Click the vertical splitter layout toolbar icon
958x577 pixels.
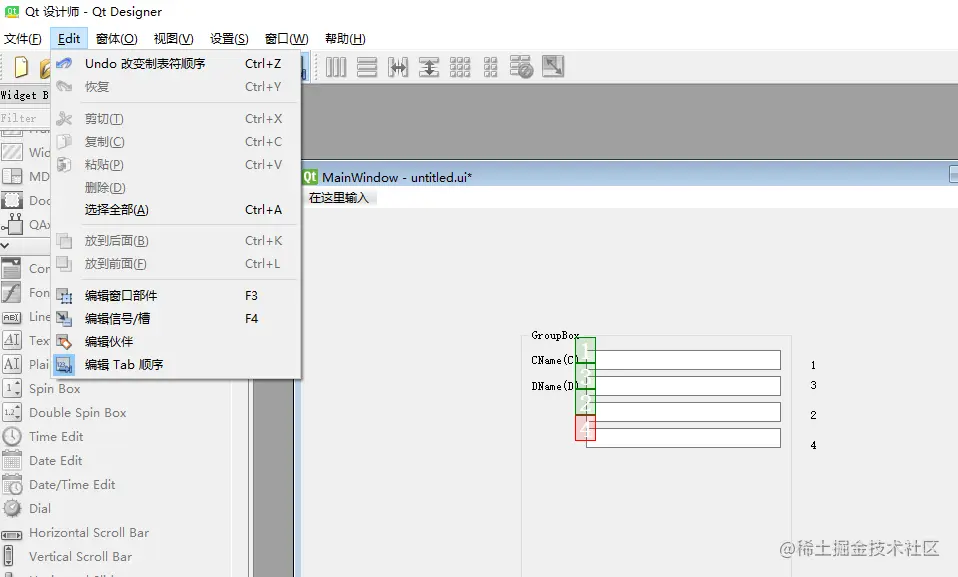[430, 69]
